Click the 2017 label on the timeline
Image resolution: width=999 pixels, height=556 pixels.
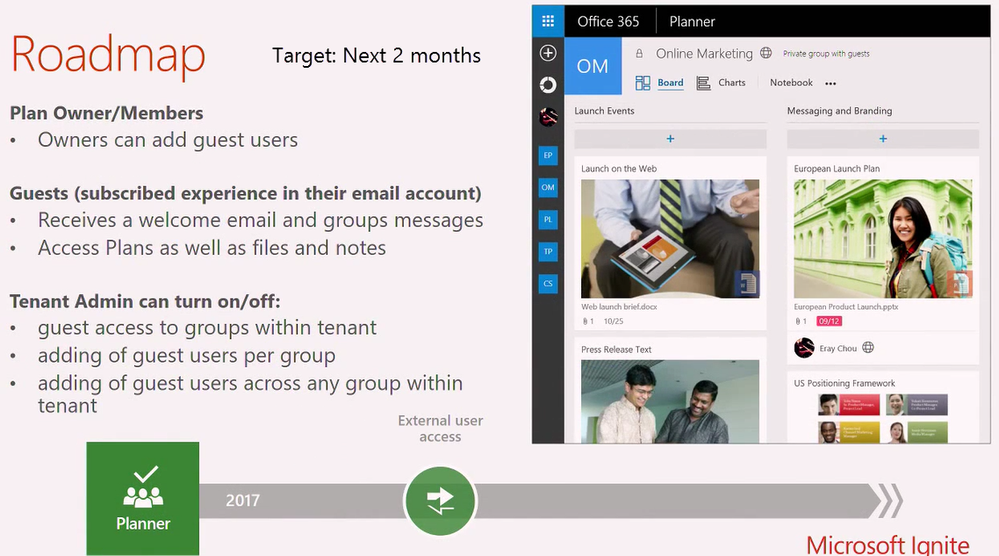(x=242, y=501)
